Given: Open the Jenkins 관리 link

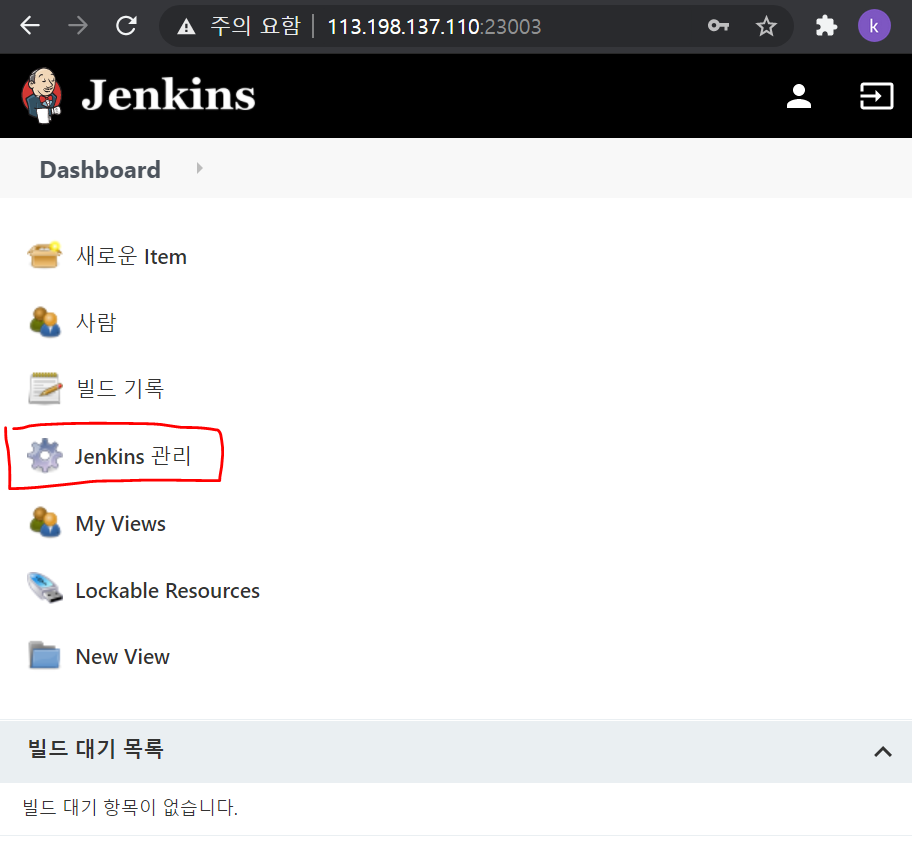Looking at the screenshot, I should [x=133, y=456].
